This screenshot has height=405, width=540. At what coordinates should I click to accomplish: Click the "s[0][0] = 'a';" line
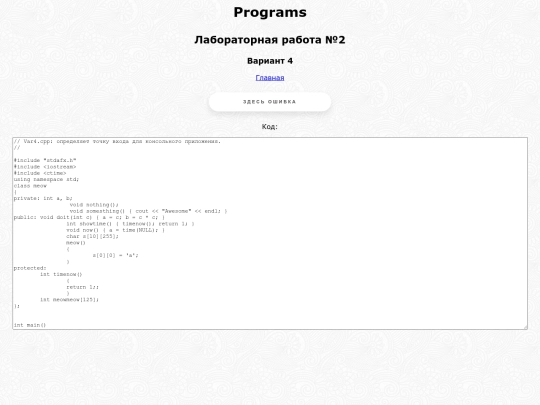click(x=115, y=255)
